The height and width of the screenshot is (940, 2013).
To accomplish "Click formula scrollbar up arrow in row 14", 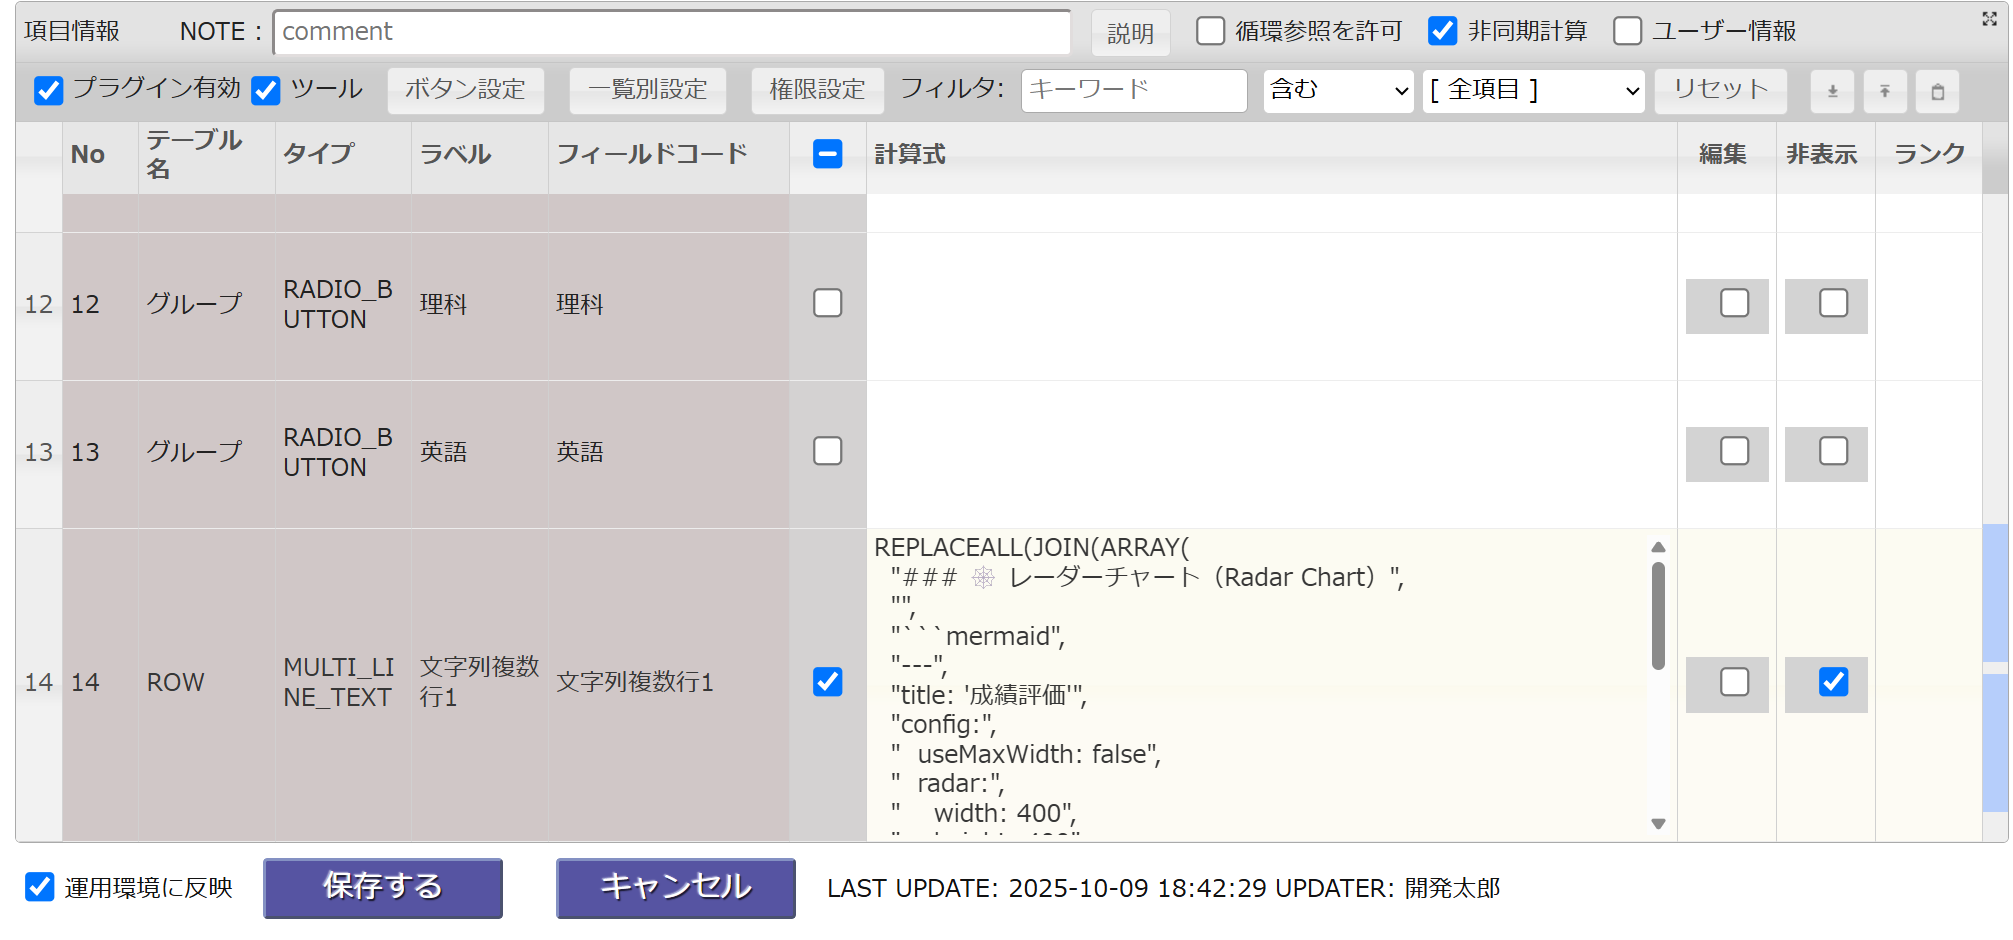I will tap(1658, 547).
